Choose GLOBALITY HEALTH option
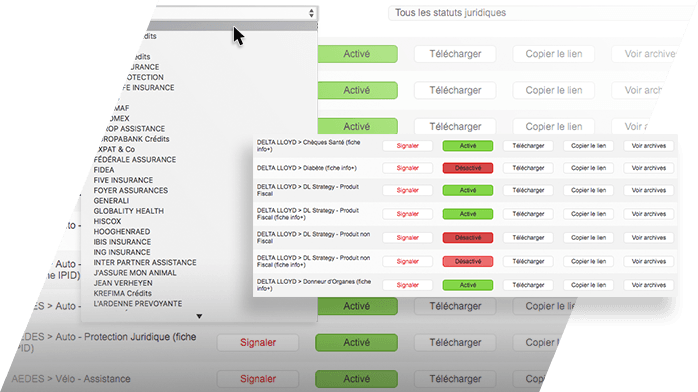The width and height of the screenshot is (698, 392). pos(129,211)
